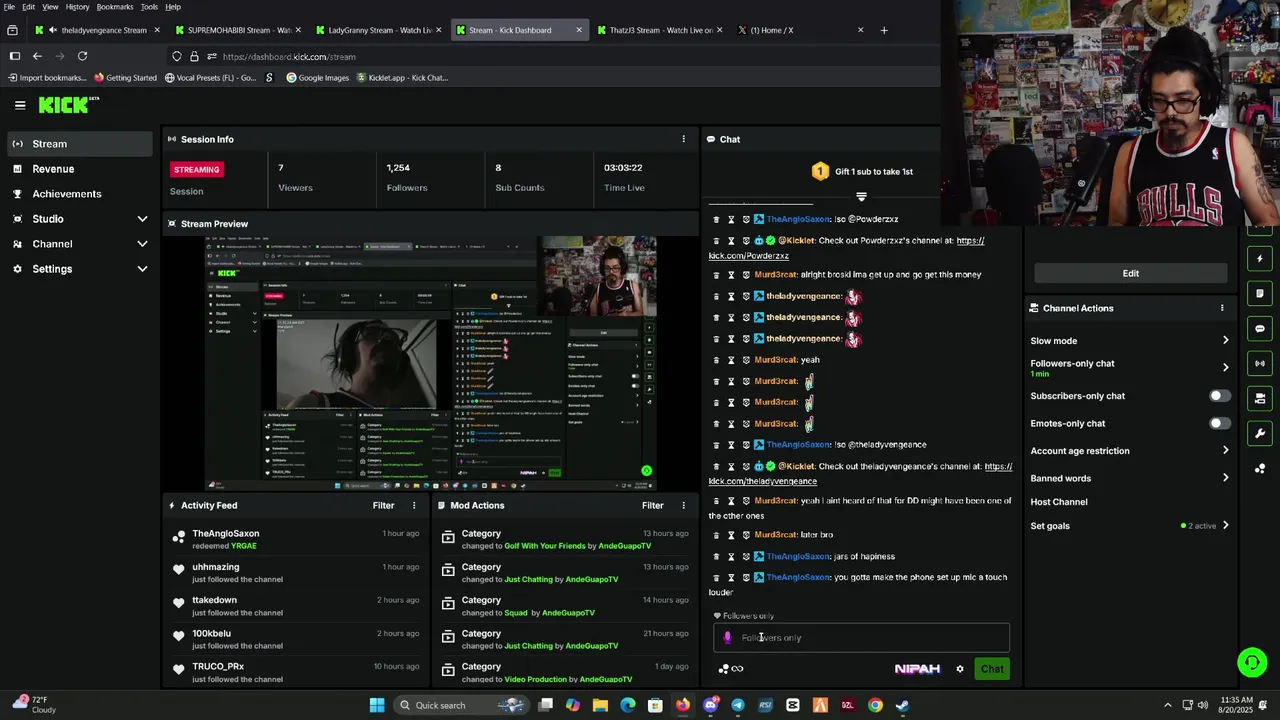Screen dimensions: 1280x720
Task: Expand Followers-only chat settings
Action: 1225,367
